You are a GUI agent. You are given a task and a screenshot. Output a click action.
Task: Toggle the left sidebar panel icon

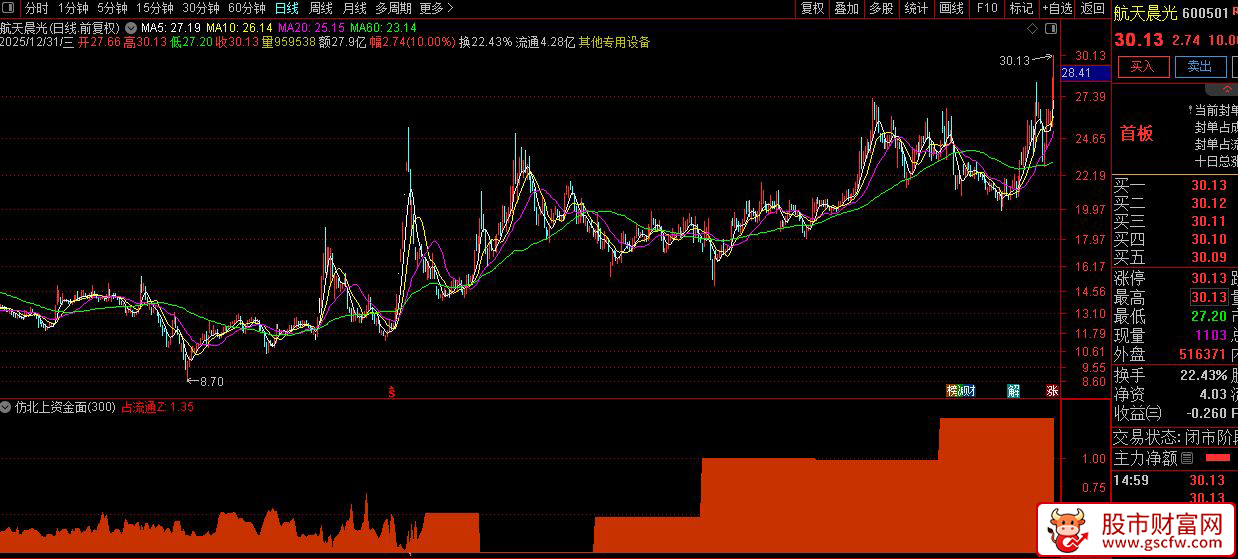point(9,8)
